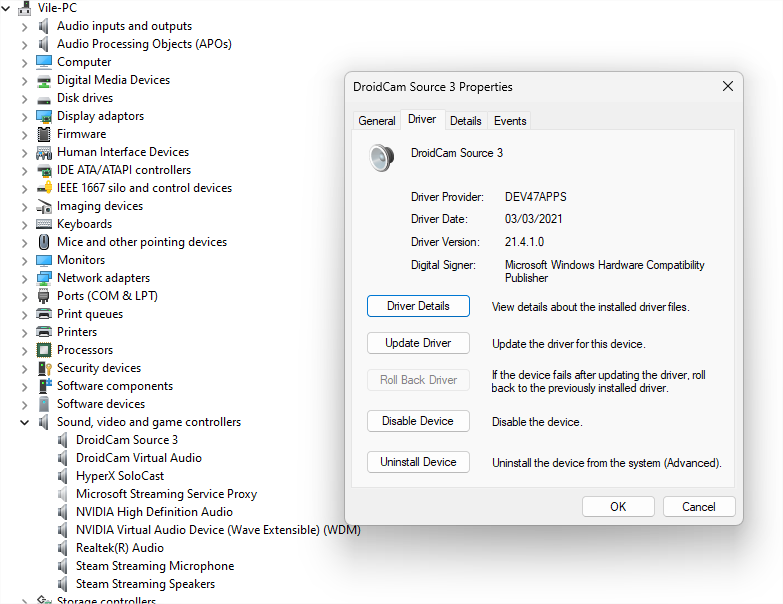The image size is (783, 604).
Task: Click the Disk drives icon
Action: click(44, 99)
